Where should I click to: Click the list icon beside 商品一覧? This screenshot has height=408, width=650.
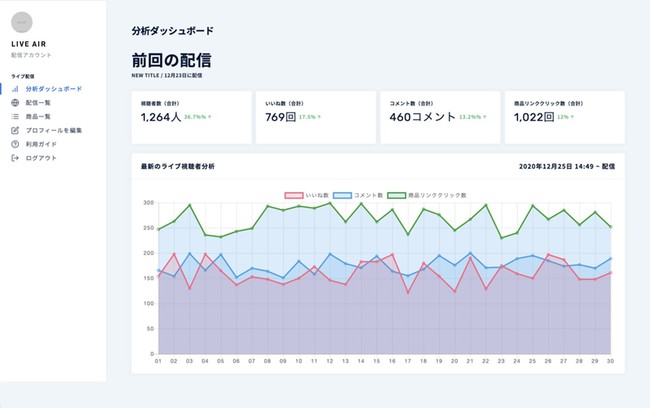(15, 117)
